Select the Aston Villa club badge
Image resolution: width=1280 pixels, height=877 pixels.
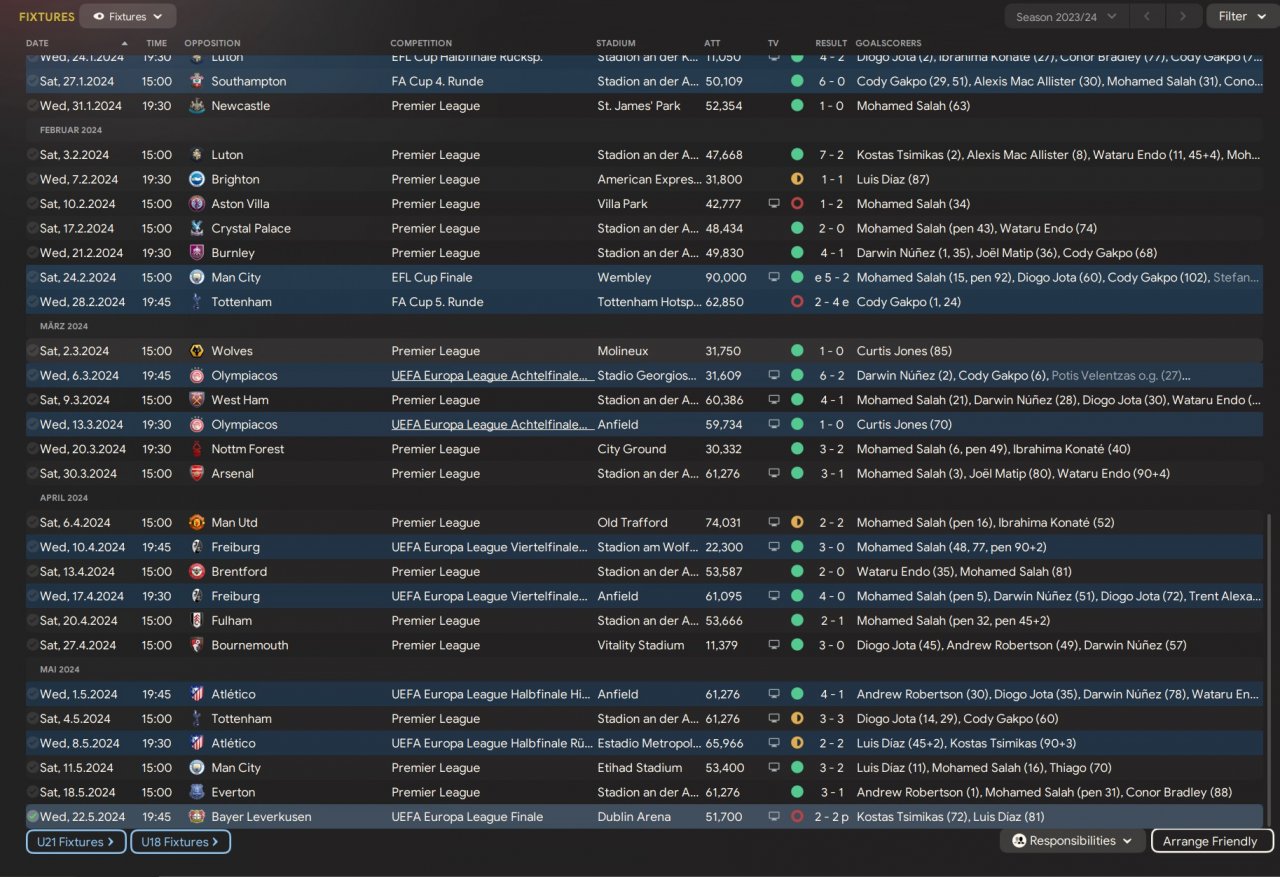click(197, 204)
